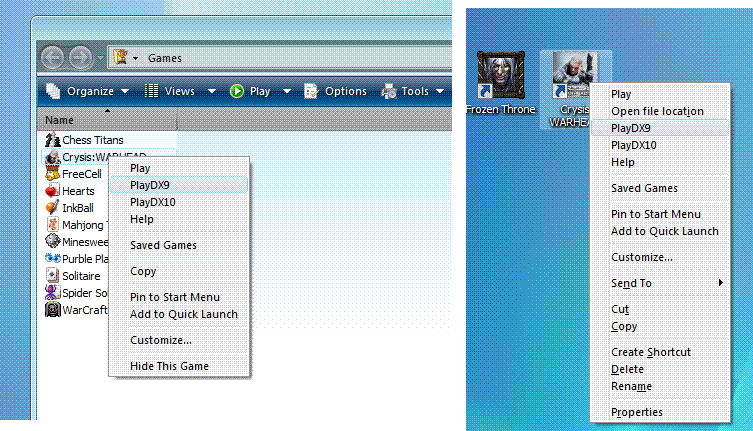Select the InkBall game icon
The width and height of the screenshot is (753, 431).
click(52, 208)
